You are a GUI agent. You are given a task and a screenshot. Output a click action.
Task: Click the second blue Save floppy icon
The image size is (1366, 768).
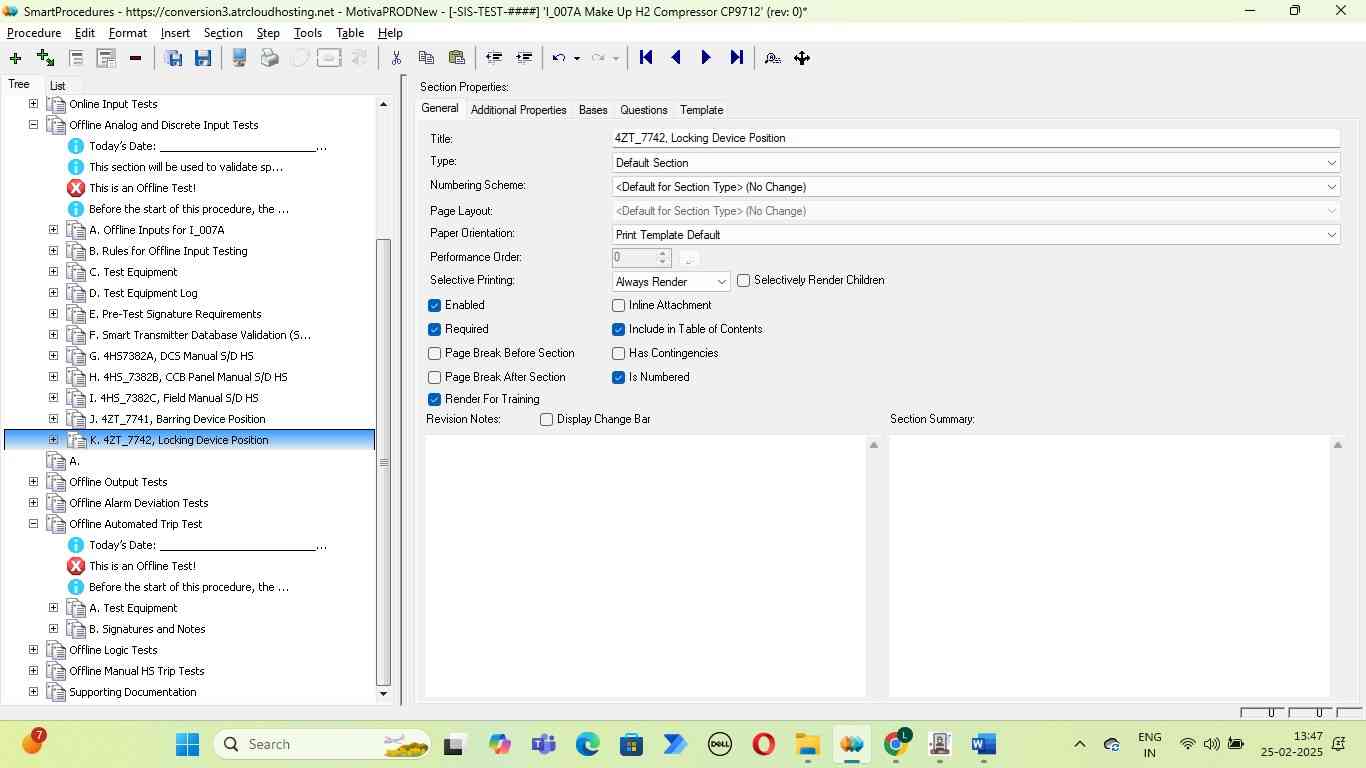(203, 58)
